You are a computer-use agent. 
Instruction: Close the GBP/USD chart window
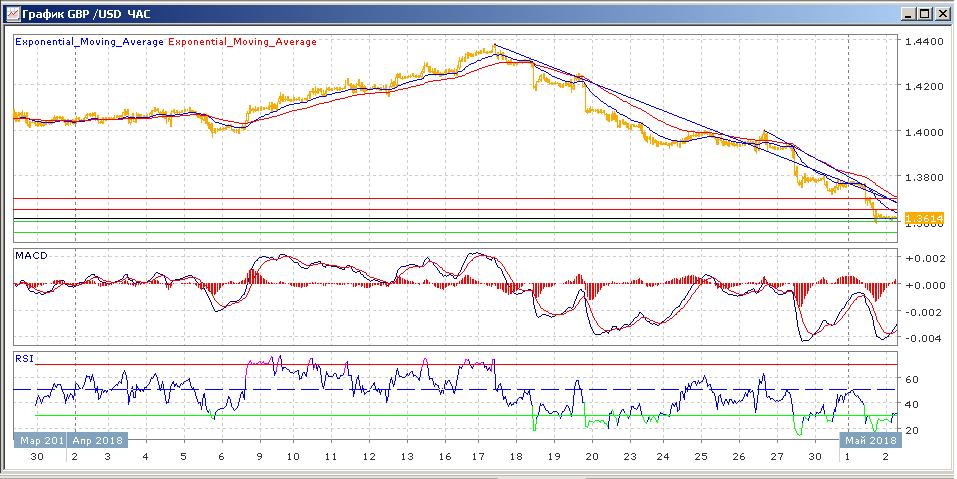click(941, 14)
